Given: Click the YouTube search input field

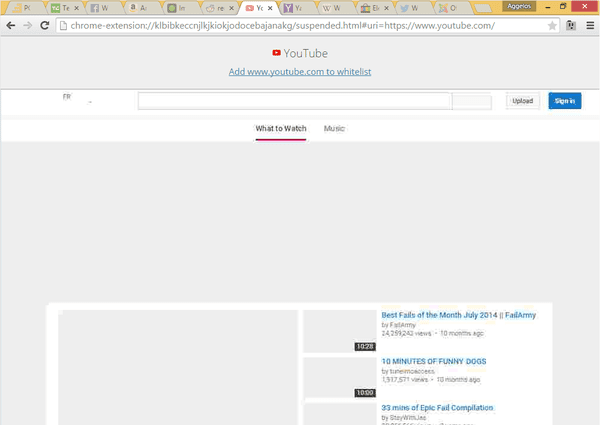Looking at the screenshot, I should [294, 101].
